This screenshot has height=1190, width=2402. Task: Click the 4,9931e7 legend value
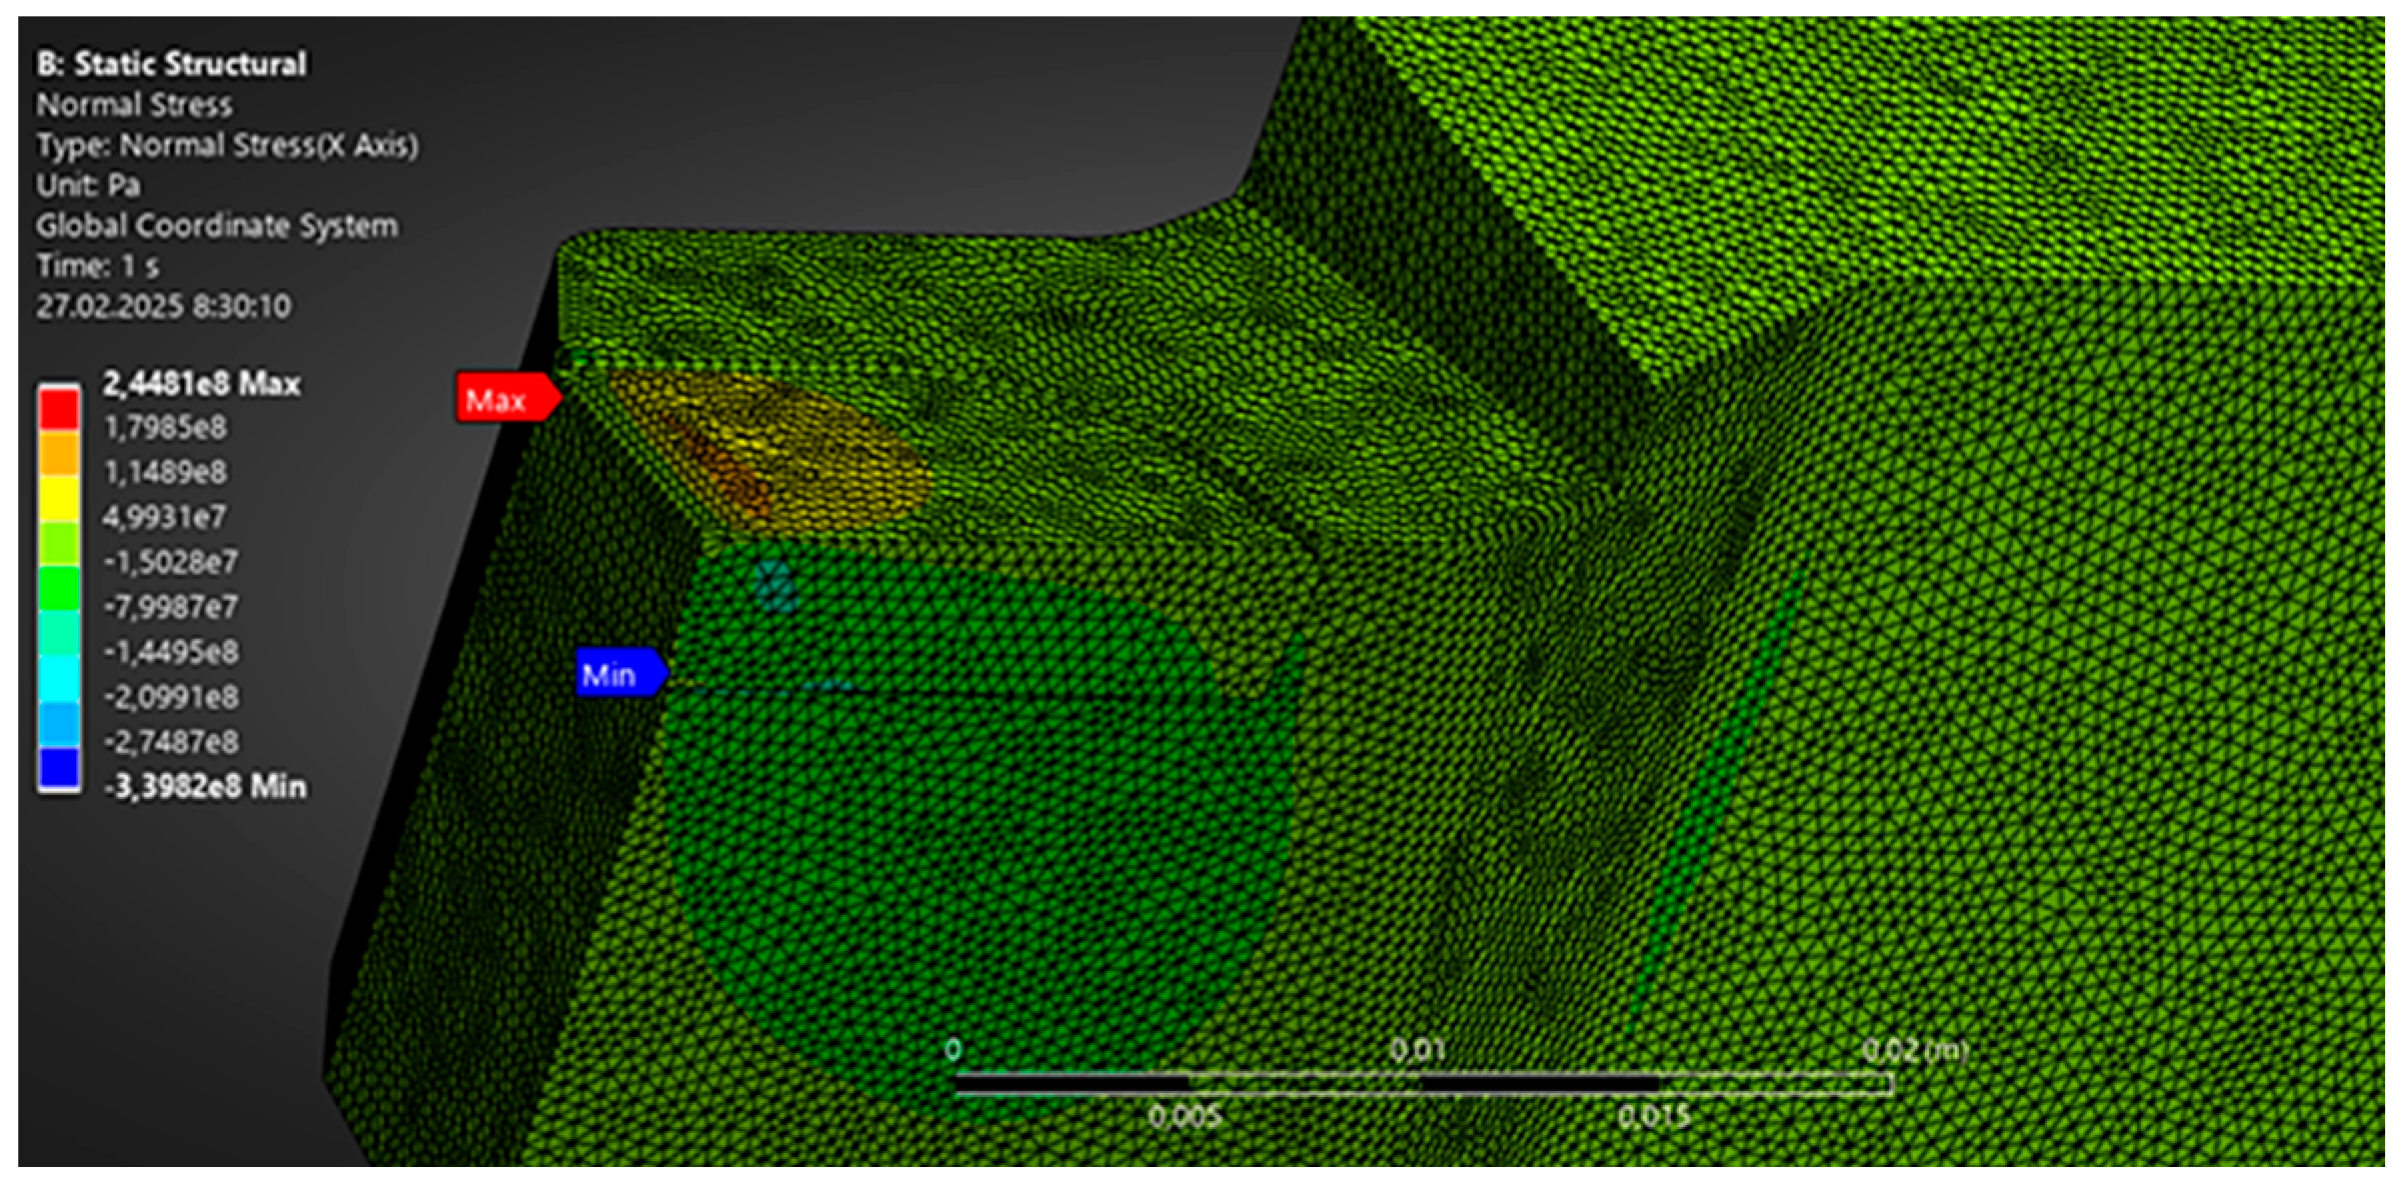[x=165, y=518]
